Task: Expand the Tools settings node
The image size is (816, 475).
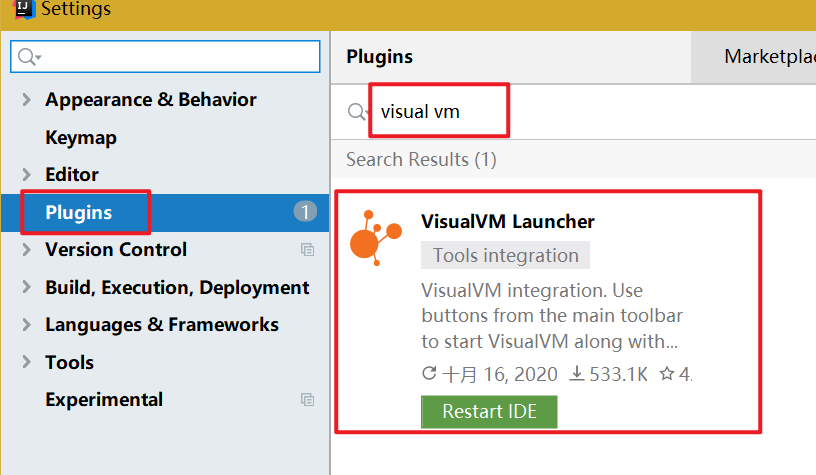Action: tap(27, 362)
